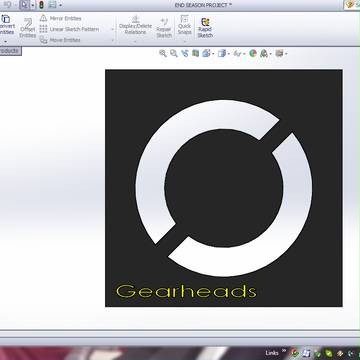Expand the Links chevron in taskbar
Image resolution: width=360 pixels, height=360 pixels.
pos(284,350)
